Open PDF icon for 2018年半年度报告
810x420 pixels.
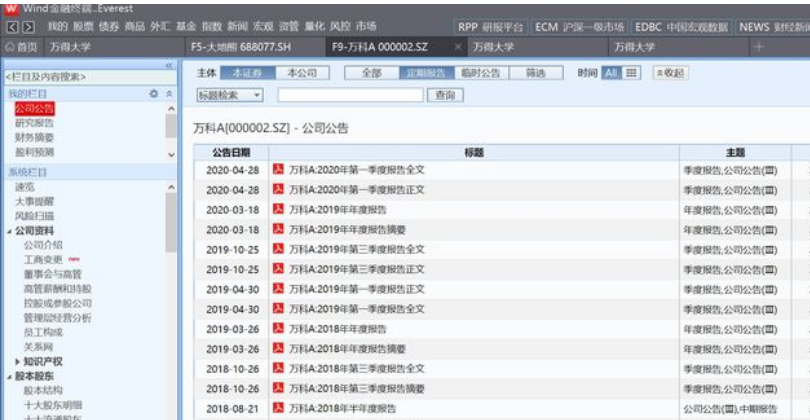278,408
